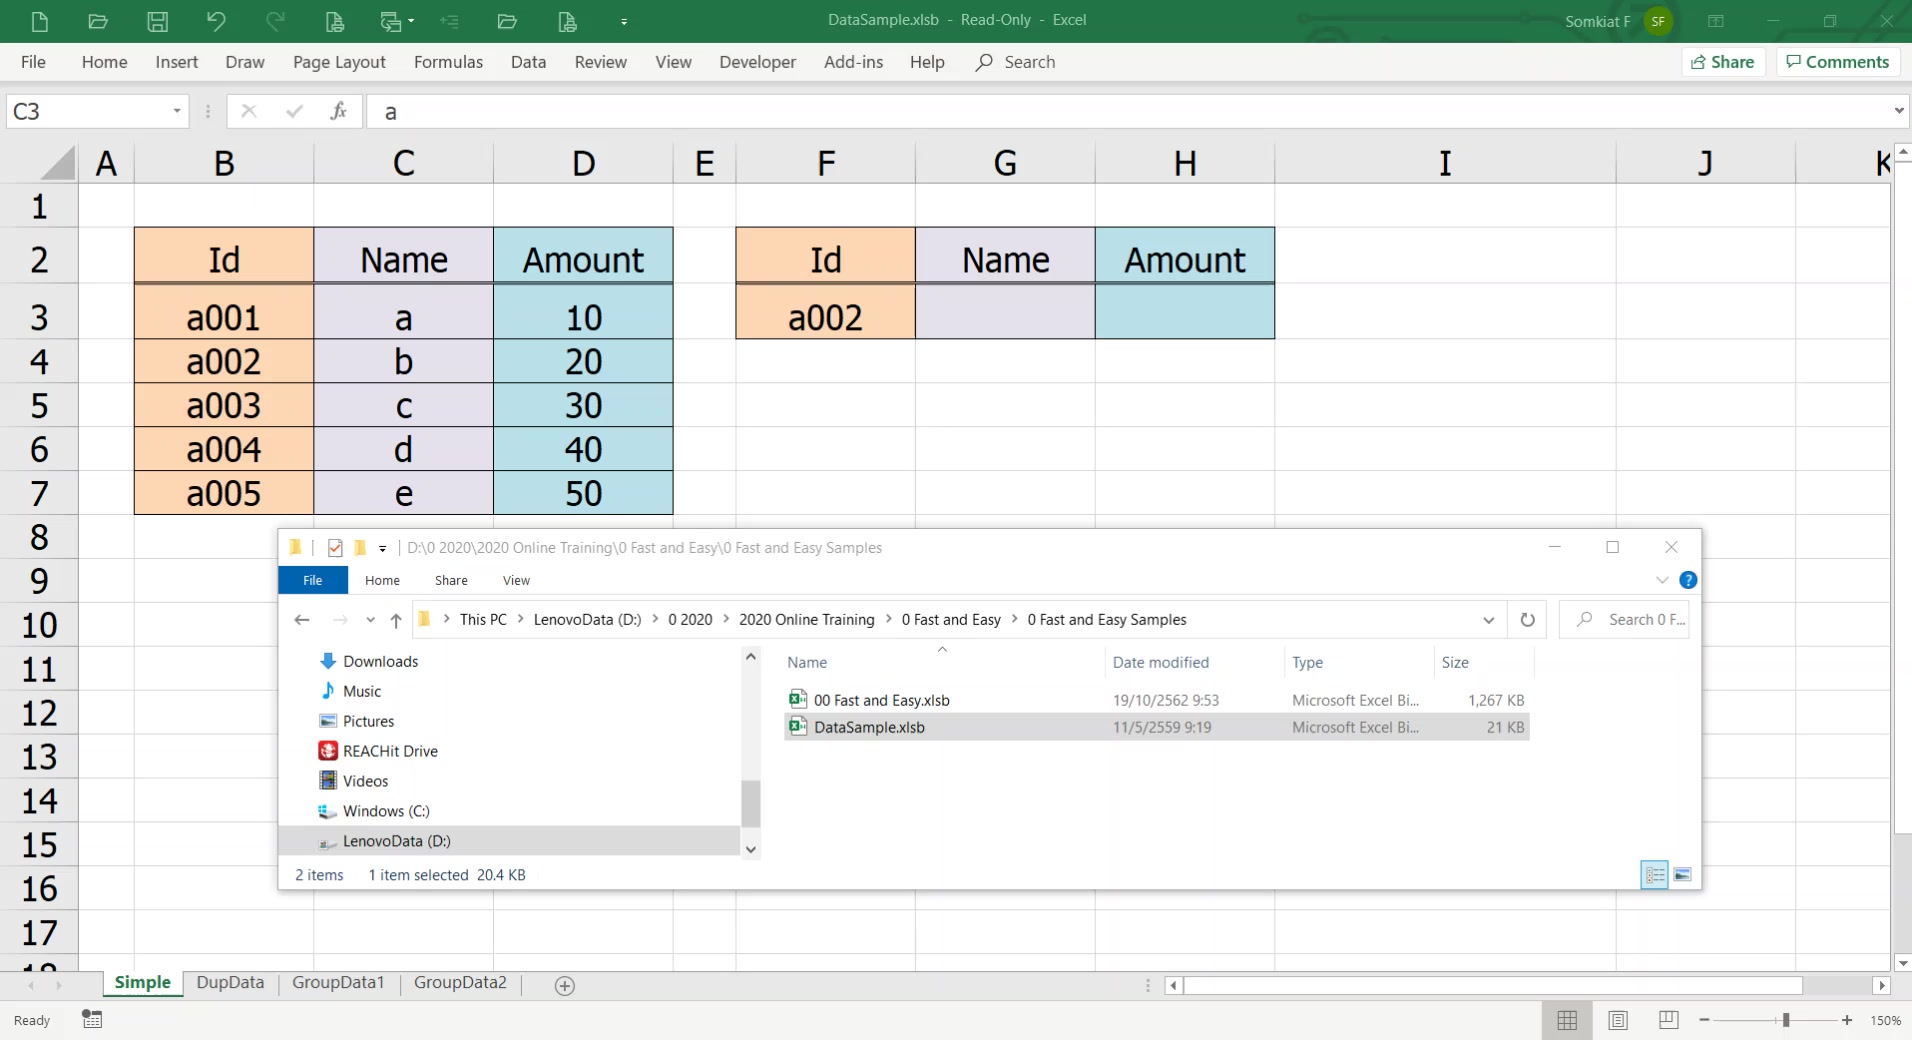
Task: Select cell D5 with value 30
Action: pos(583,405)
